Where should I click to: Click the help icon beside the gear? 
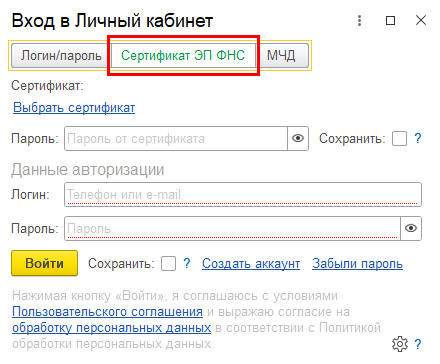point(418,344)
